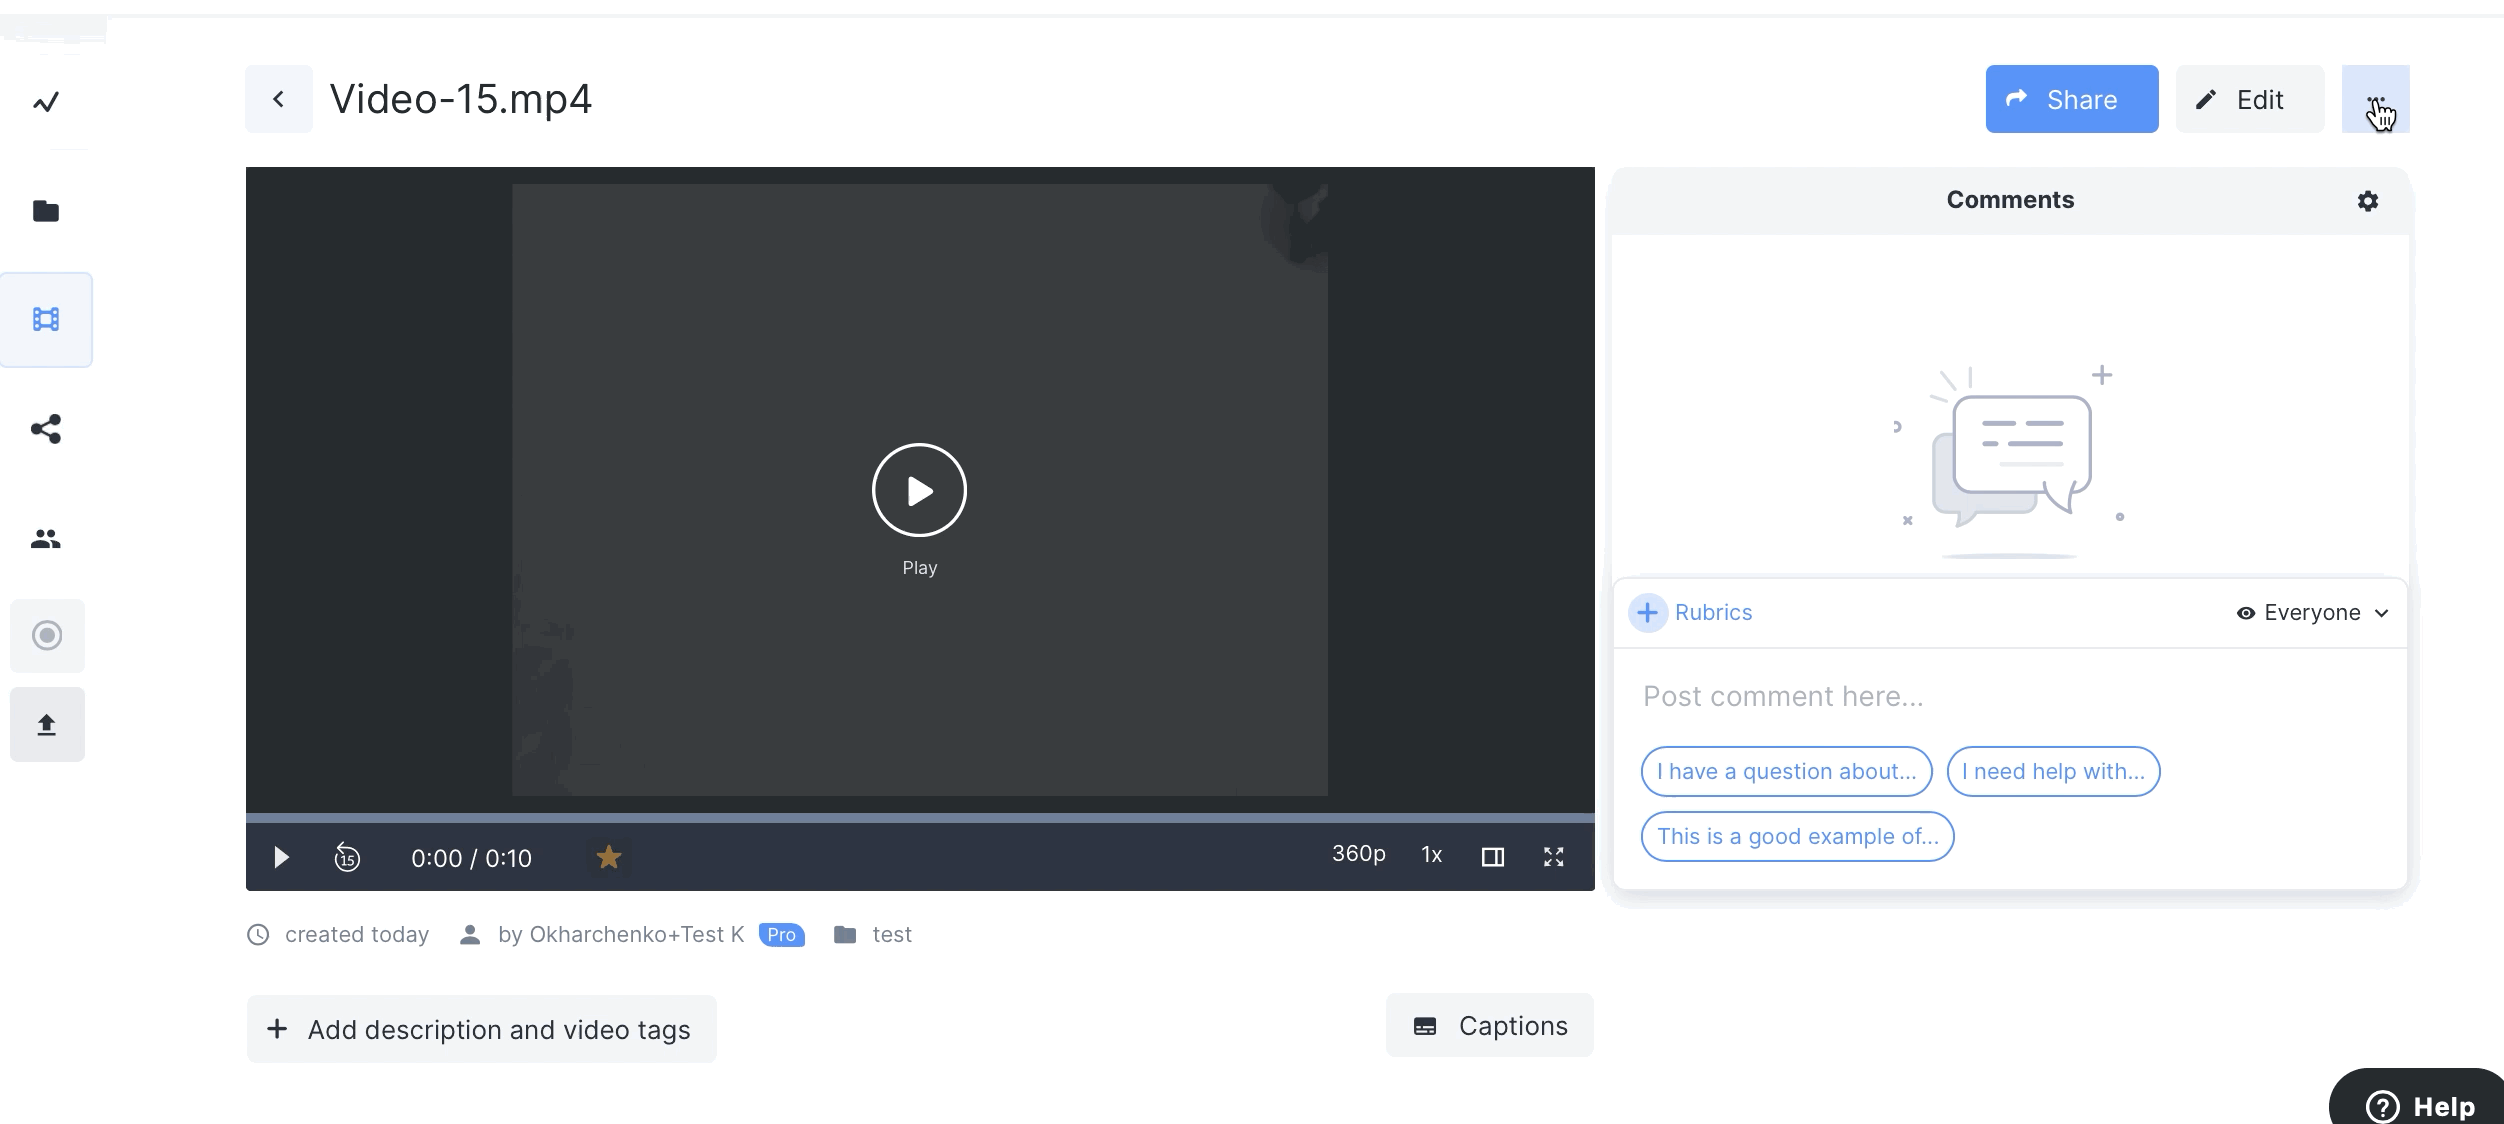Open the sharing icon in sidebar
This screenshot has height=1124, width=2504.
(x=46, y=429)
